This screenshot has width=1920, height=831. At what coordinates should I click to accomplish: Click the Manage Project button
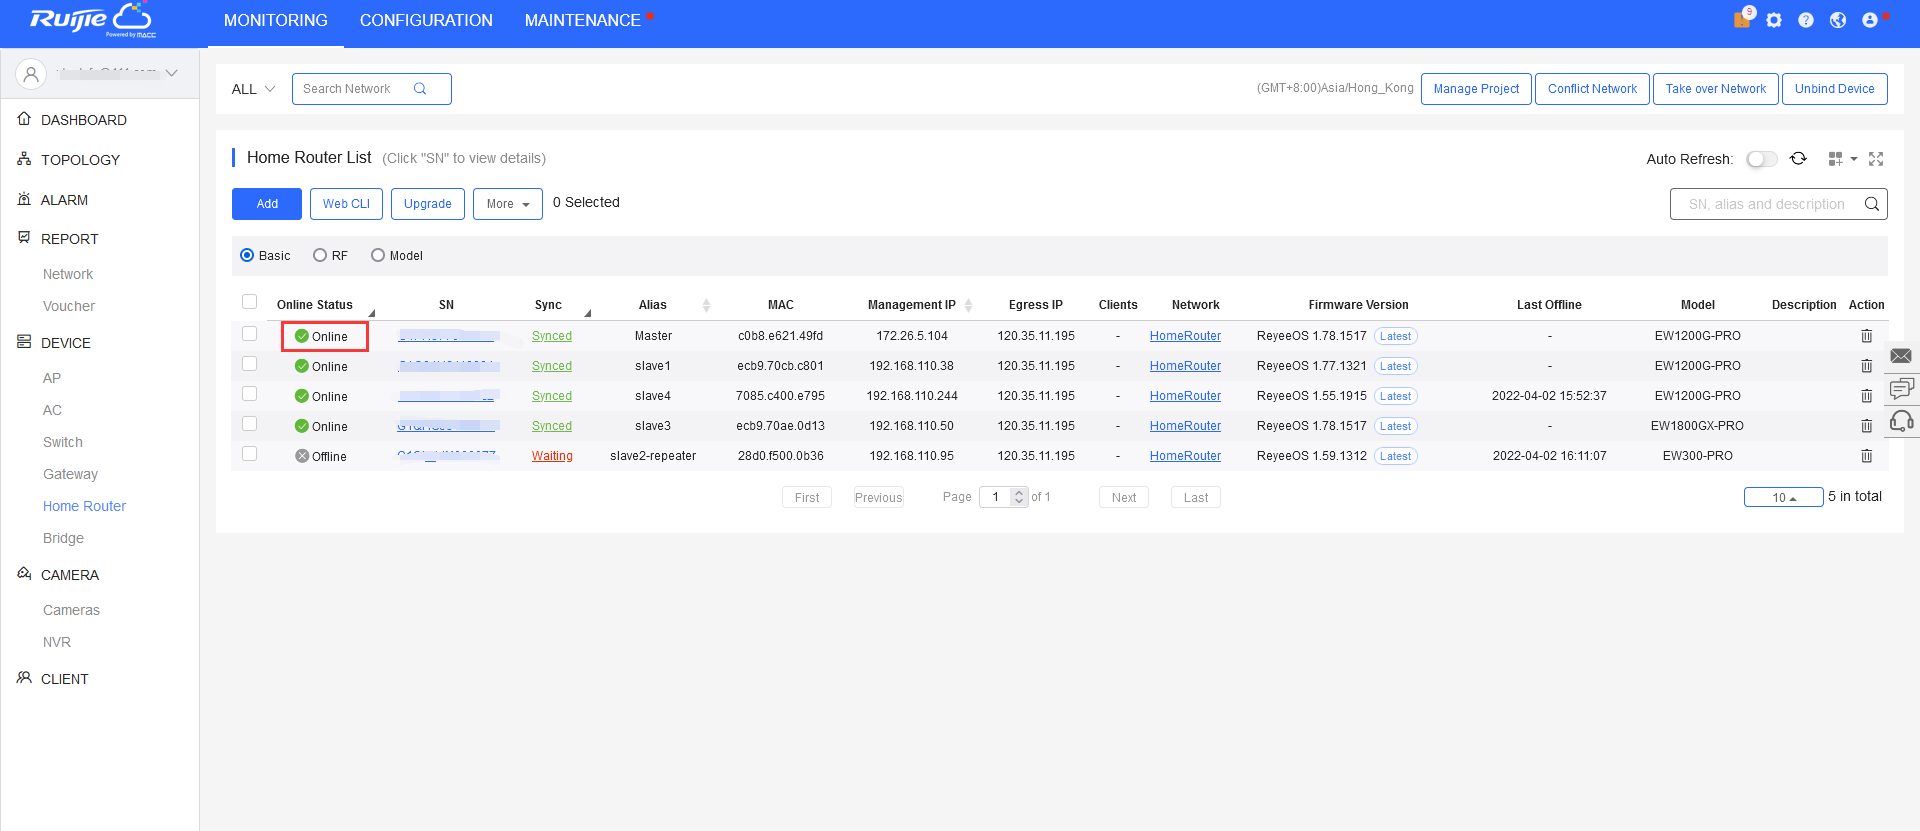tap(1476, 89)
